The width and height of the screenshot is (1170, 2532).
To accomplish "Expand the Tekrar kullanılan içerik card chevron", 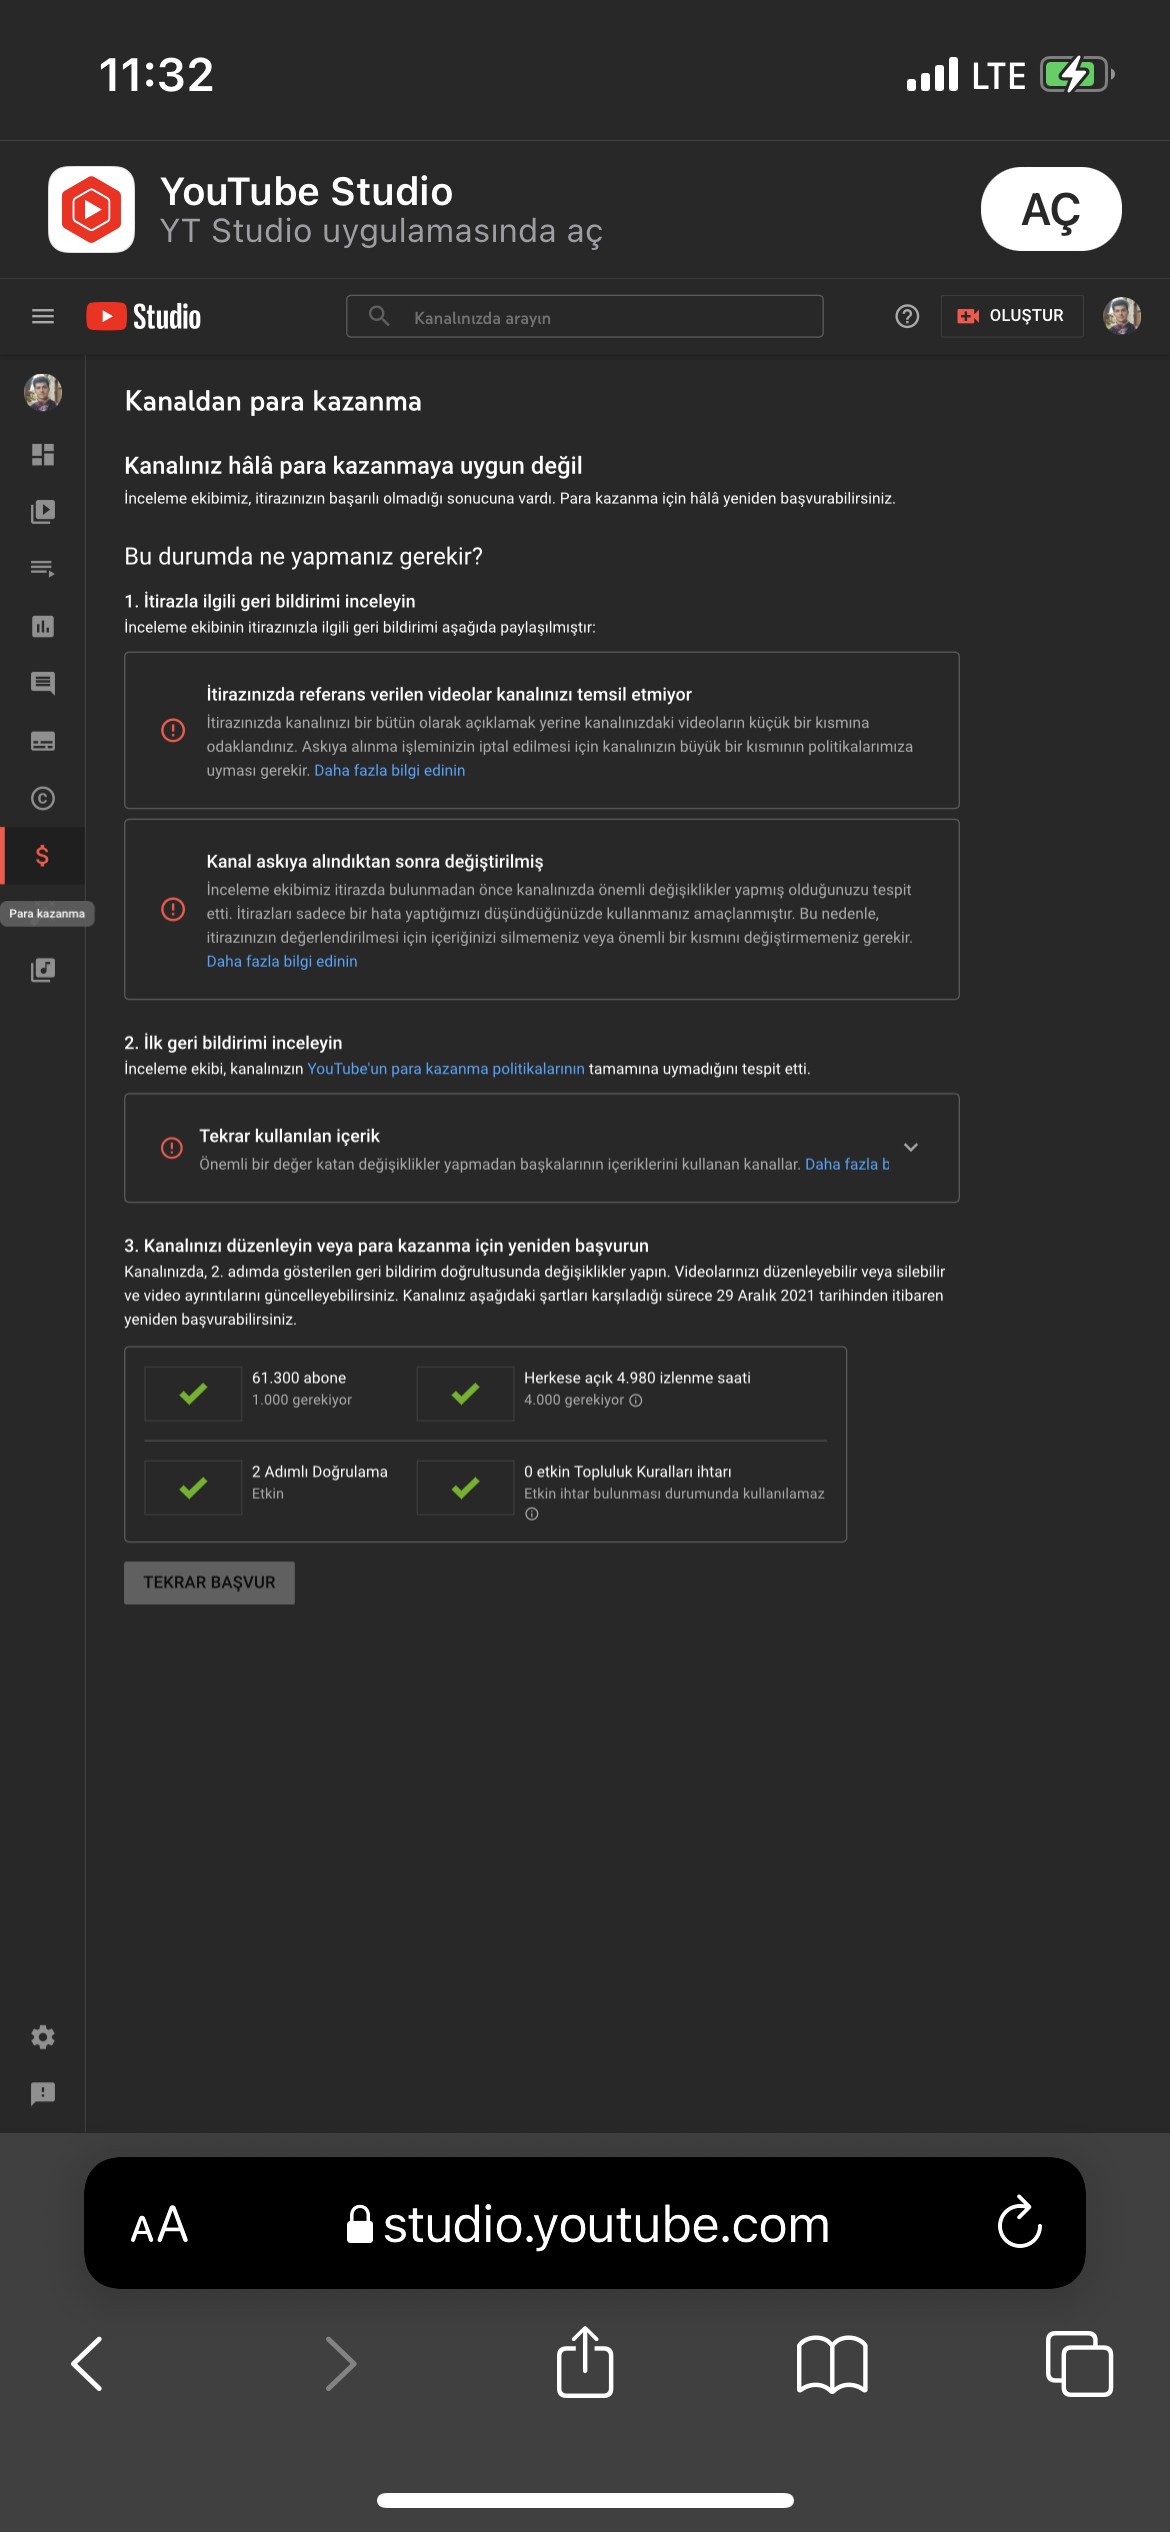I will pos(911,1147).
